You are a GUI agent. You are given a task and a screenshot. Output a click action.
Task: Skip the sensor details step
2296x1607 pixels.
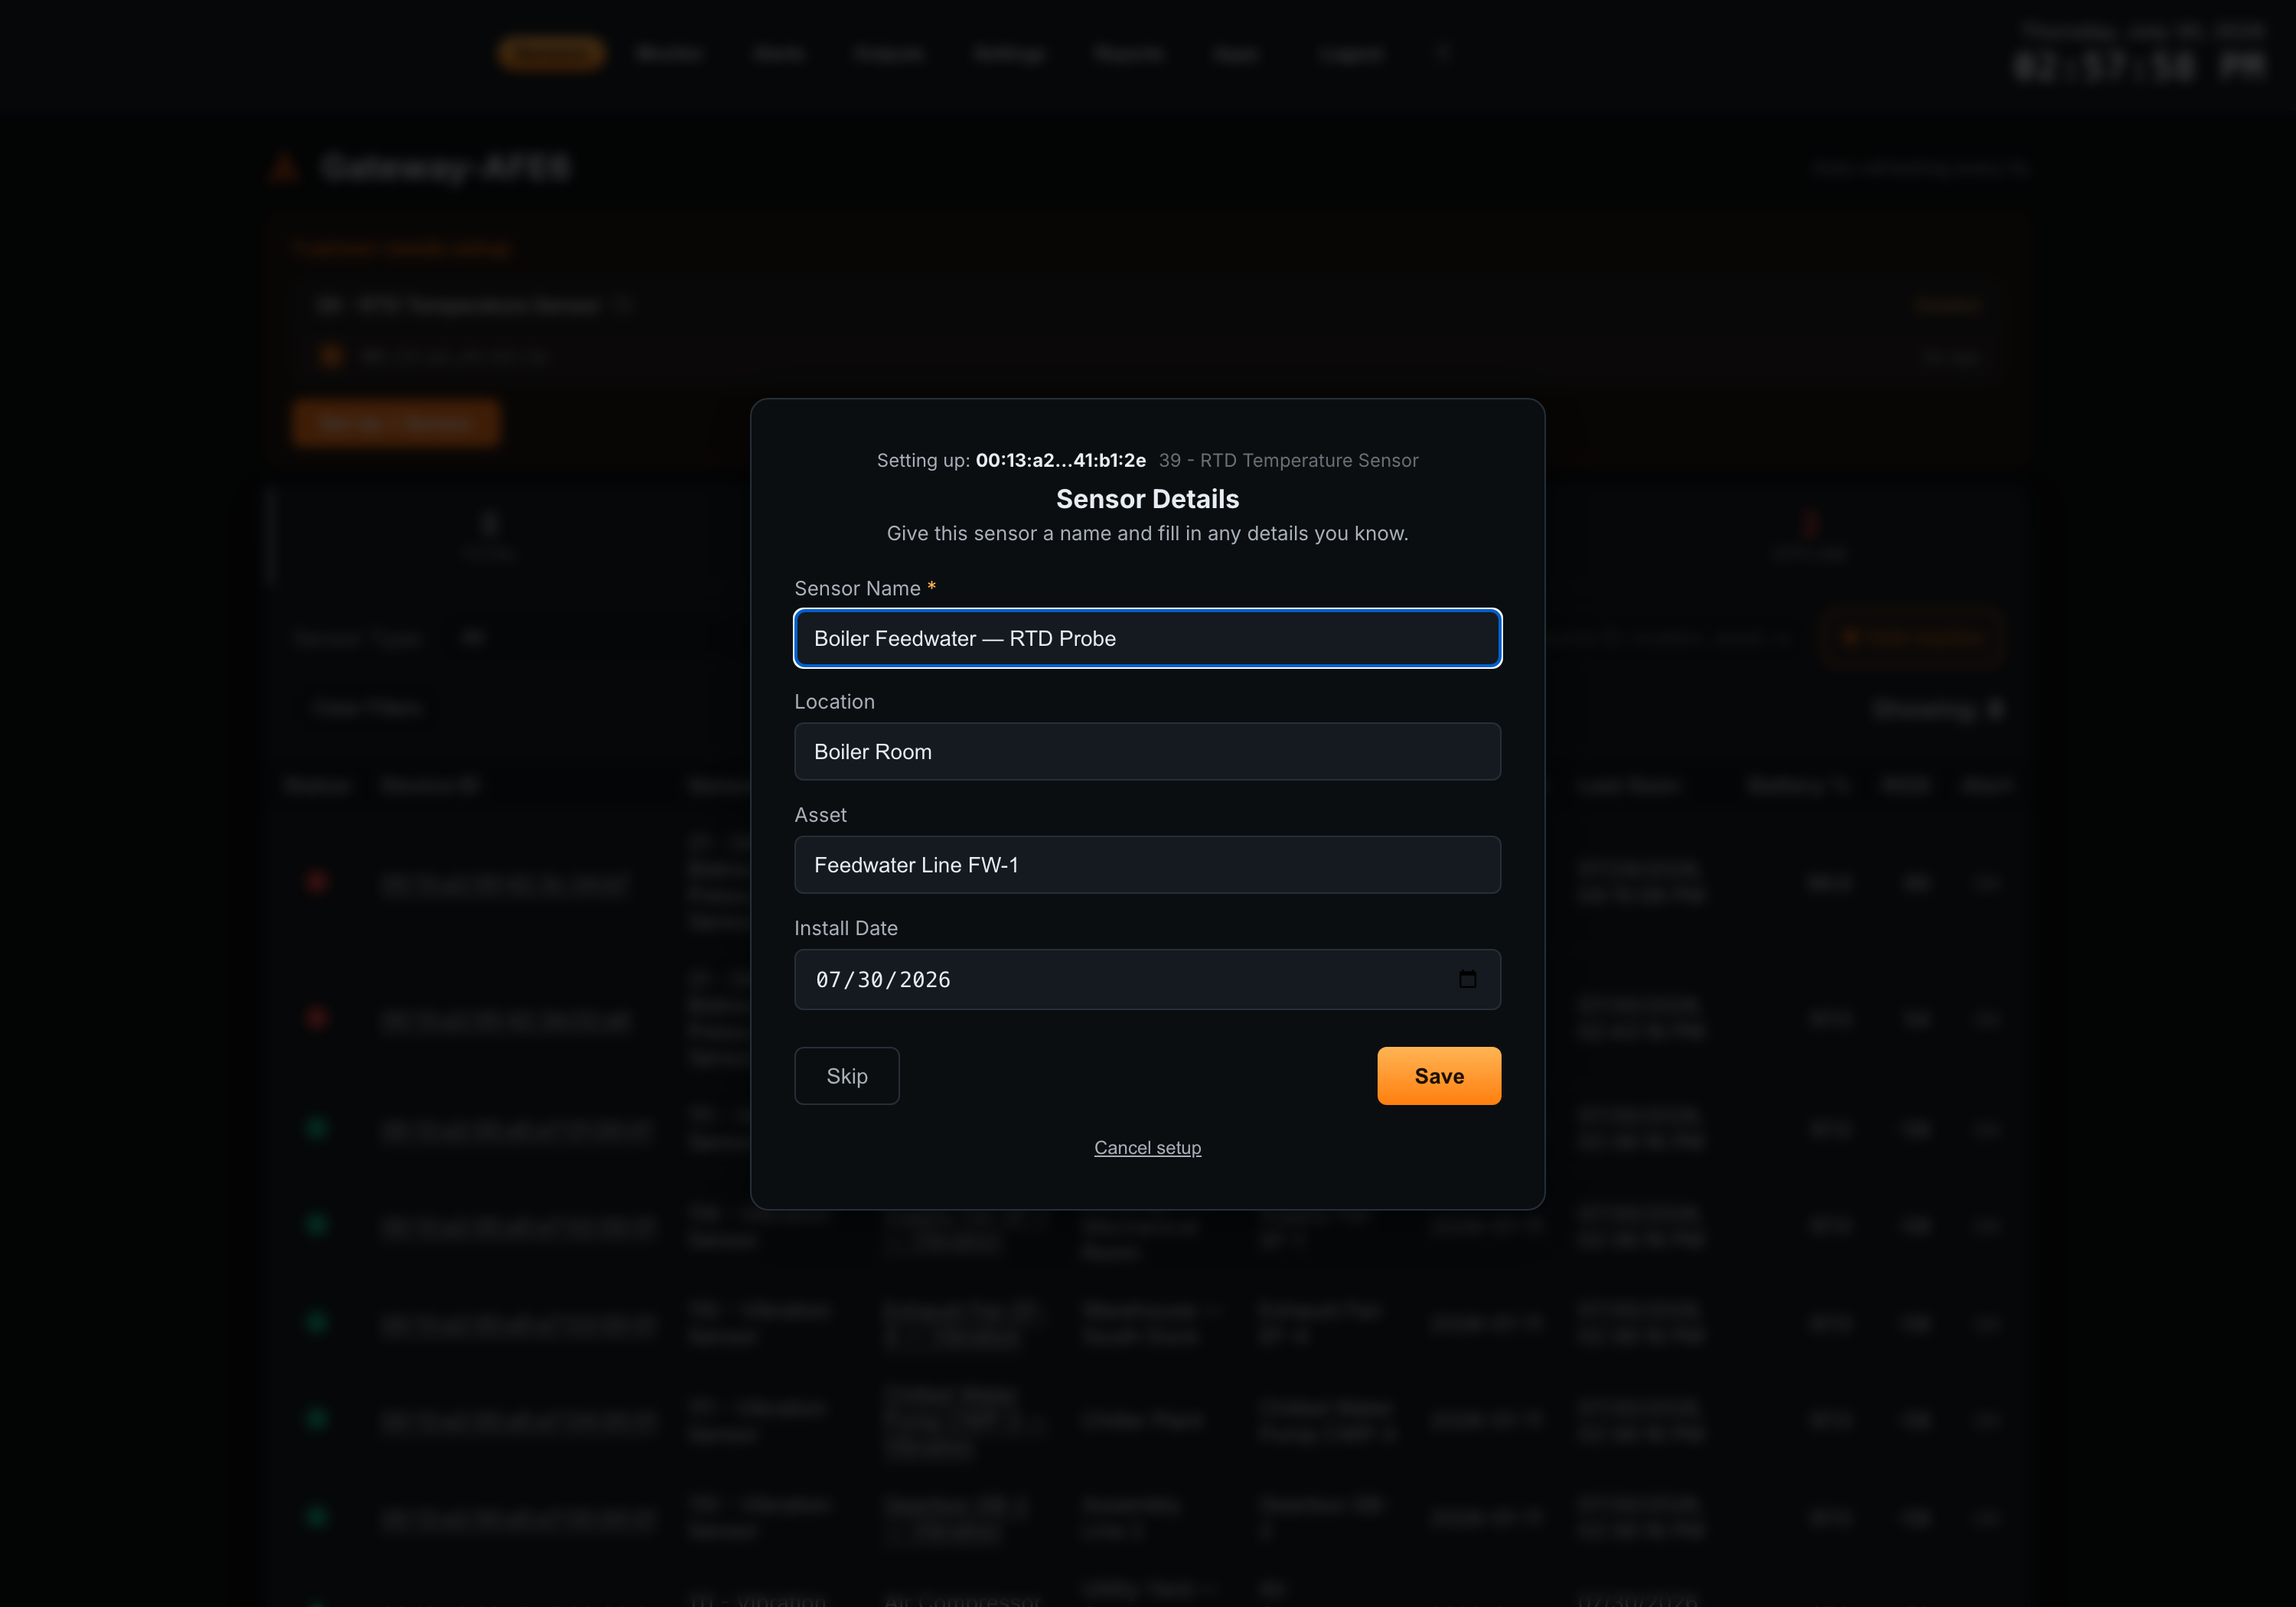(846, 1076)
